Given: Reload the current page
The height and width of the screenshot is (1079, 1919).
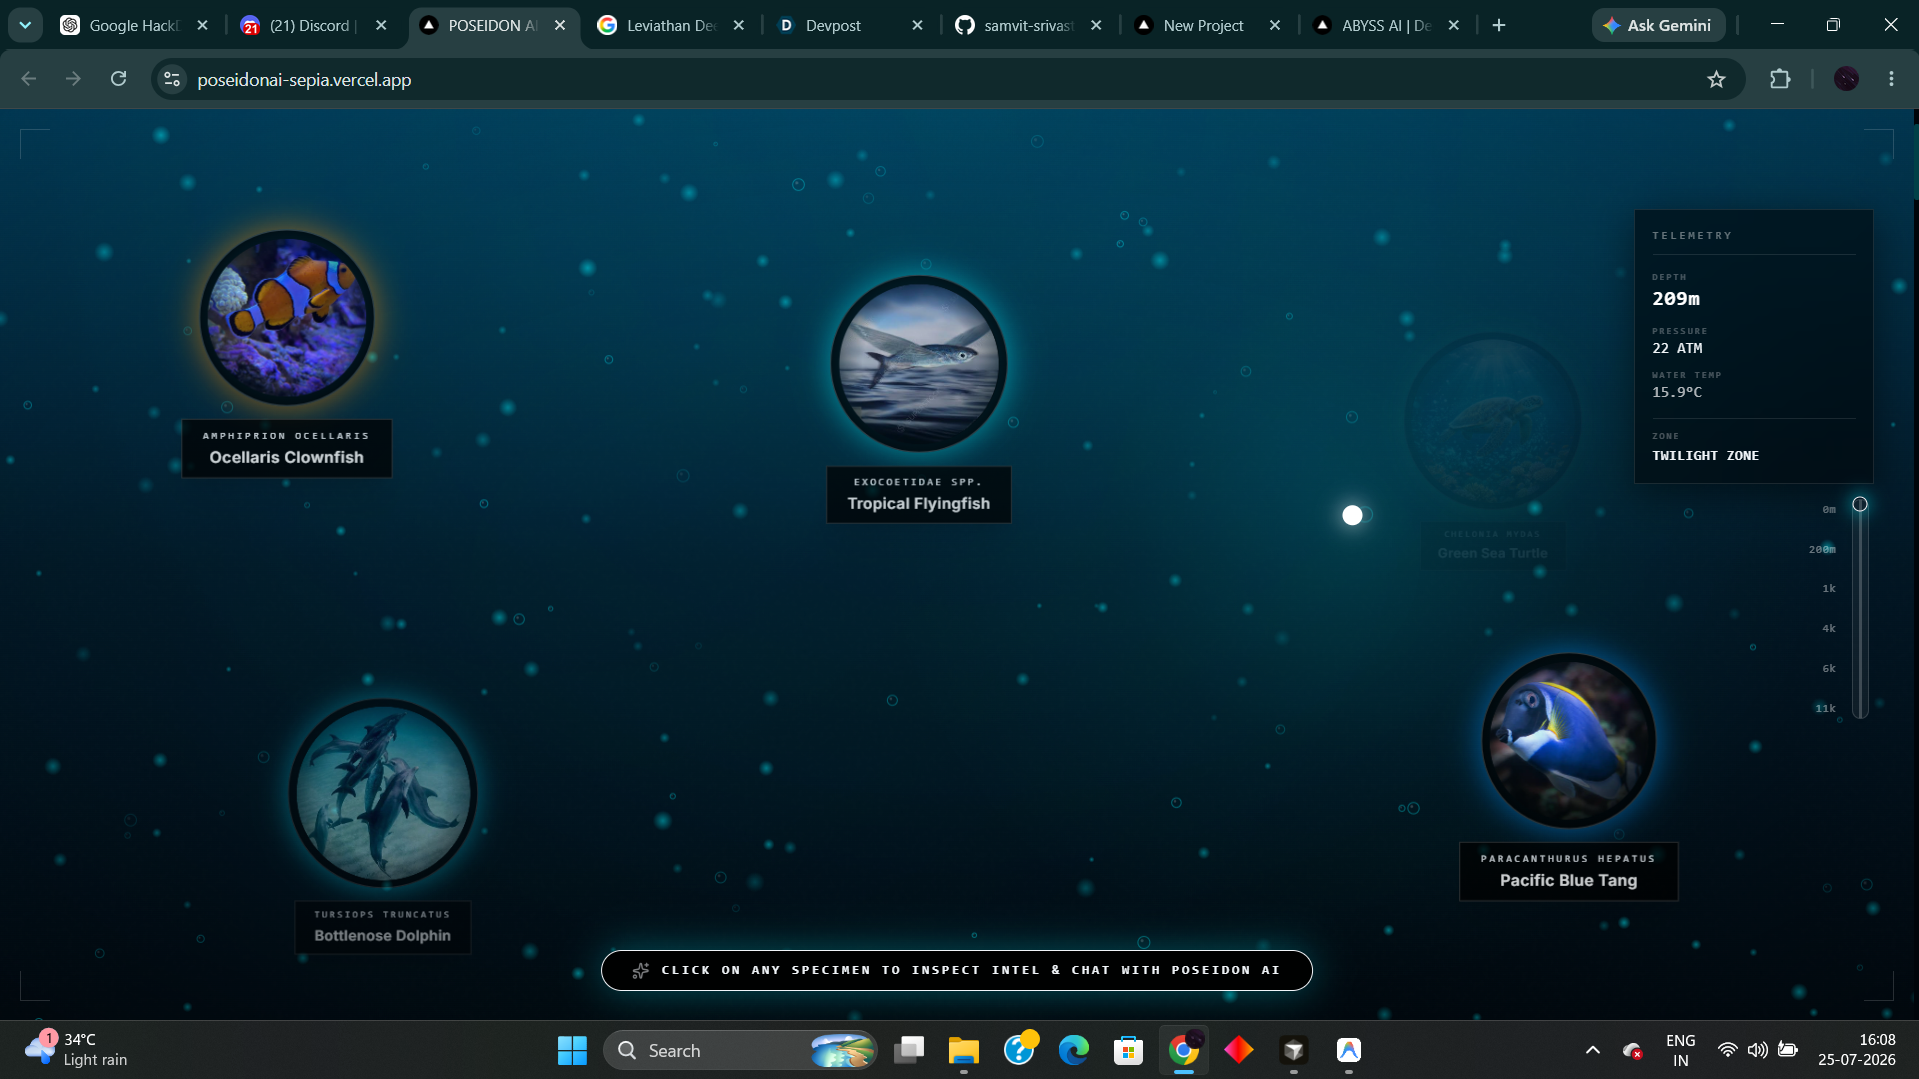Looking at the screenshot, I should tap(118, 79).
